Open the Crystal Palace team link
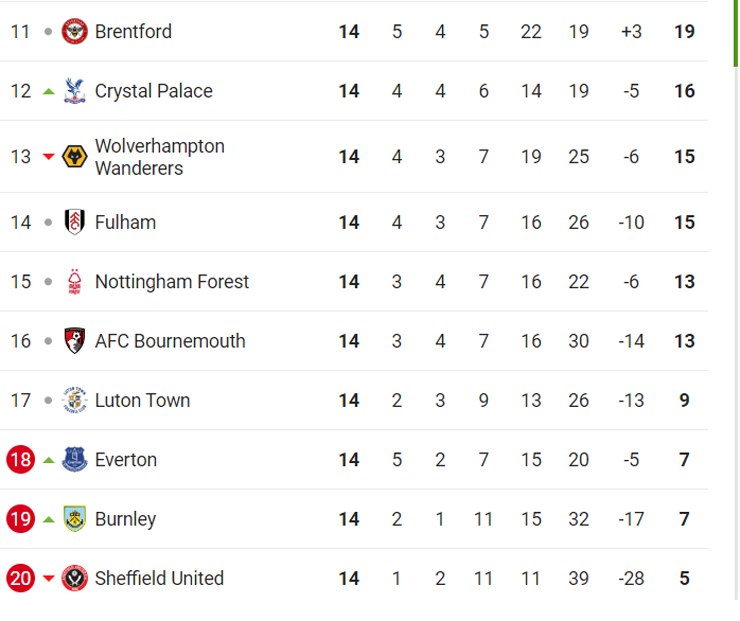740x621 pixels. coord(153,91)
